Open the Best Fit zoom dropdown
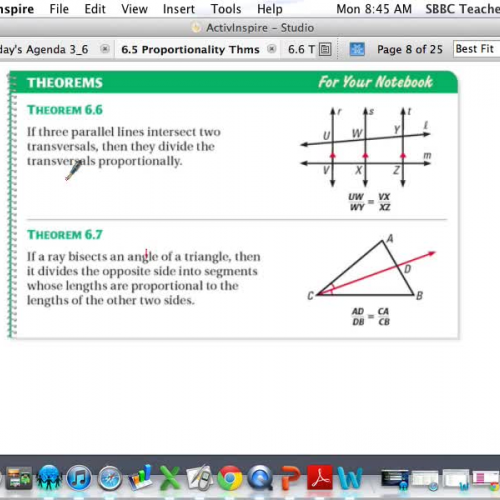Viewport: 500px width, 500px height. click(476, 49)
